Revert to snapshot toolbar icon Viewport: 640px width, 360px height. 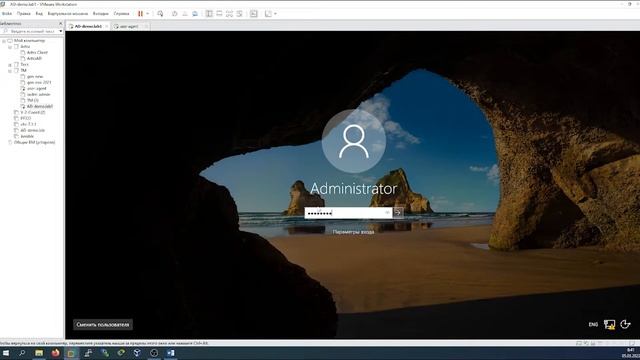pyautogui.click(x=184, y=14)
